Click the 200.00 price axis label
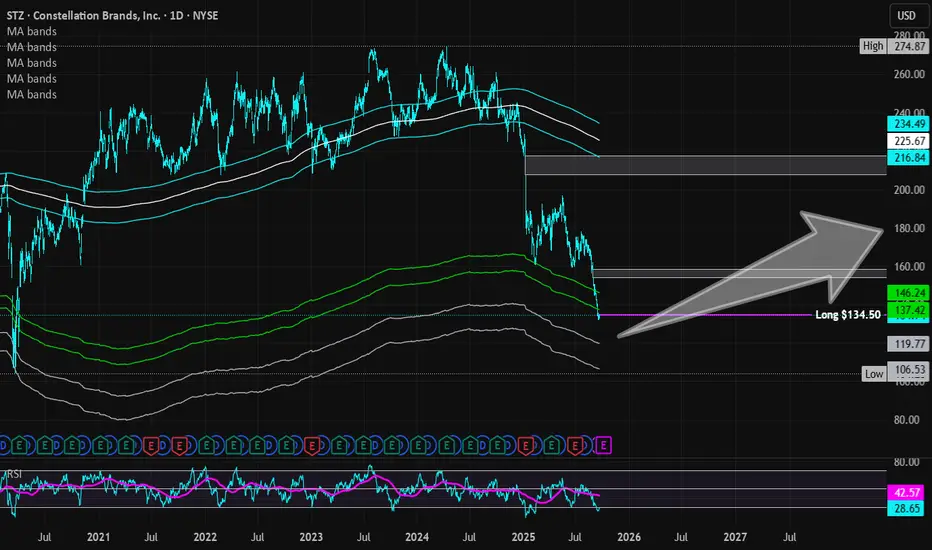The width and height of the screenshot is (932, 550). point(909,190)
